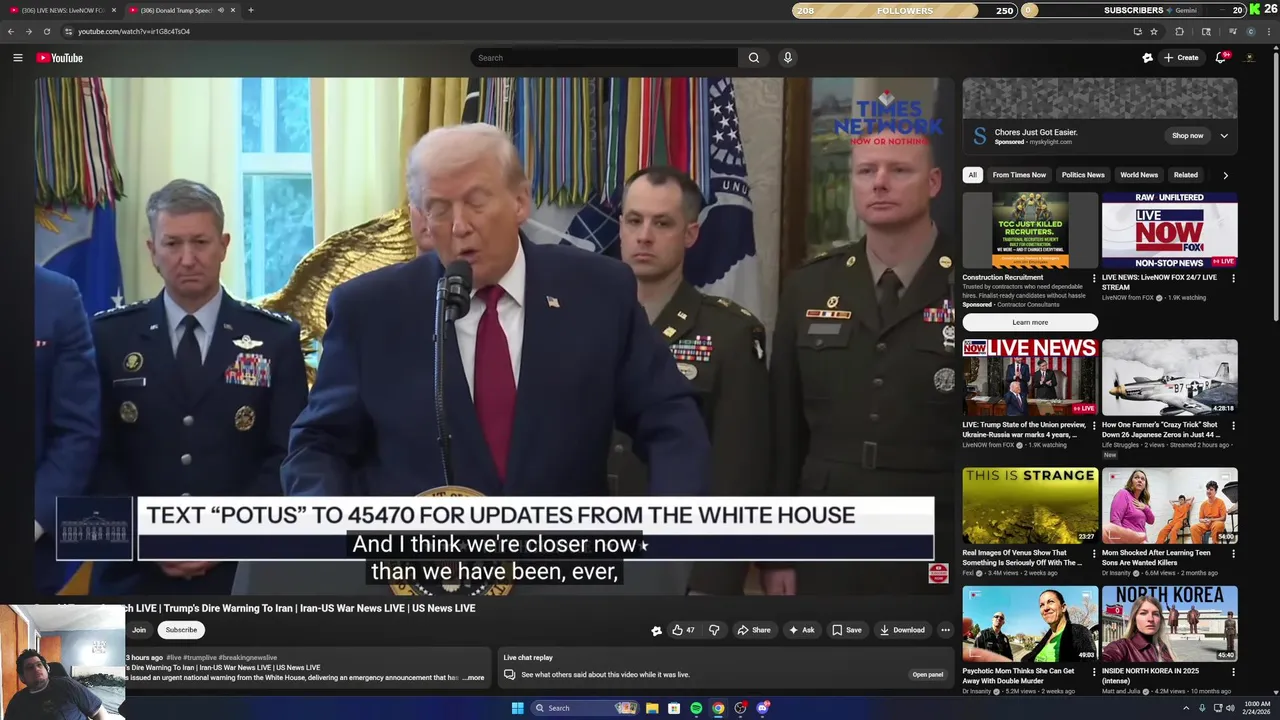This screenshot has height=720, width=1280.
Task: Select the Related chip
Action: coord(1186,175)
